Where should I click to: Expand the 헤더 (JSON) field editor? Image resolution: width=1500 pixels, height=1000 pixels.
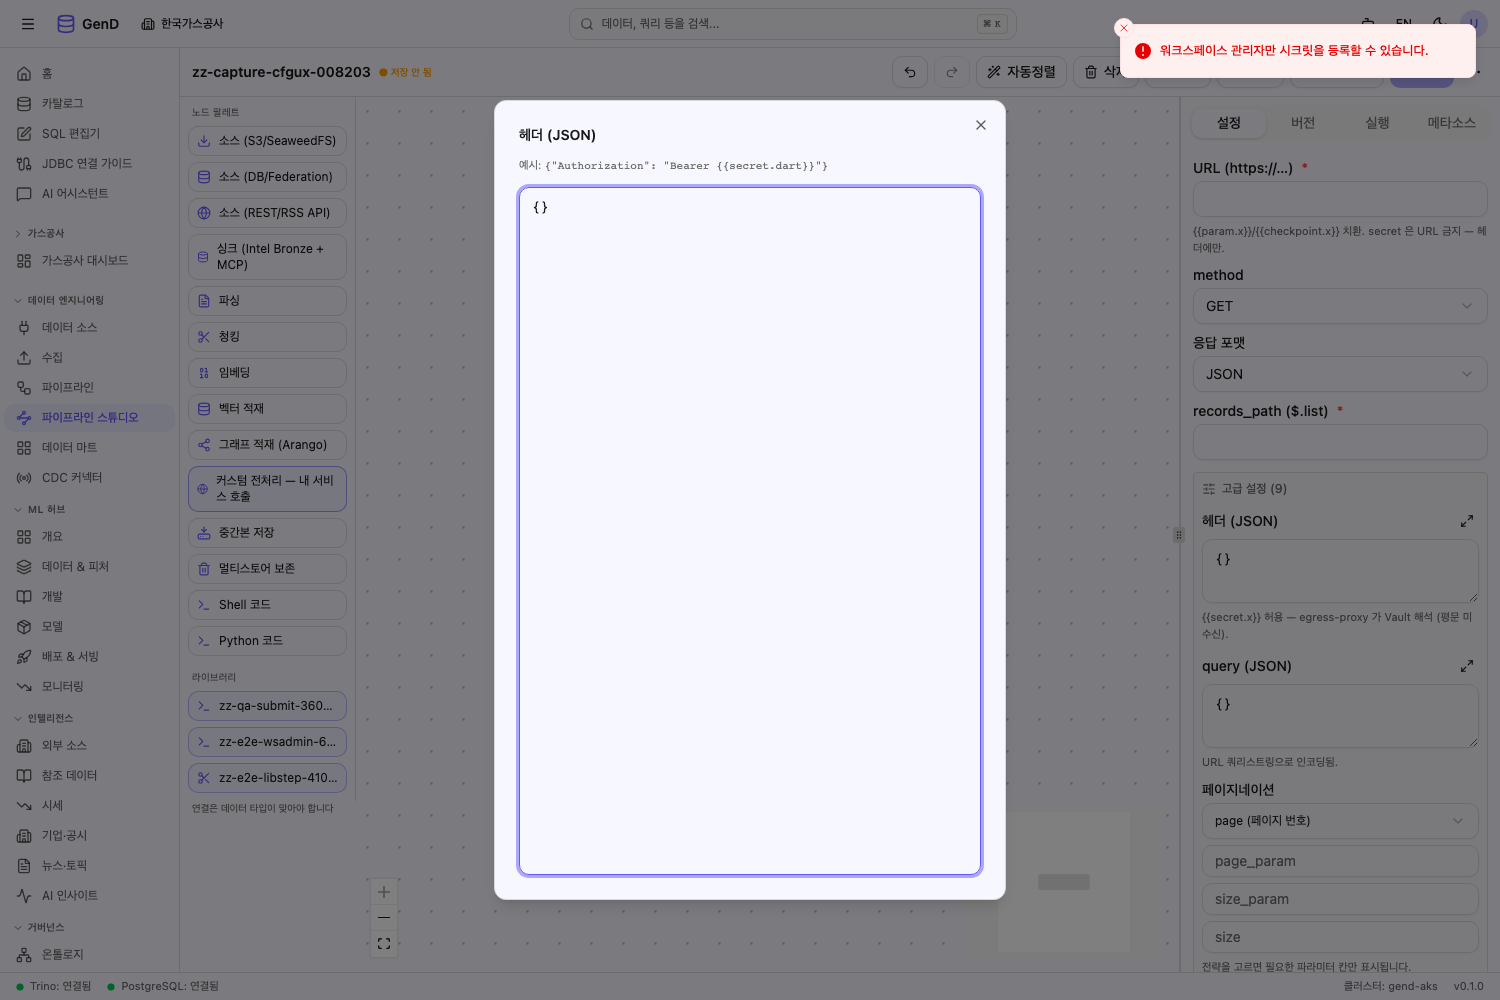1467,521
